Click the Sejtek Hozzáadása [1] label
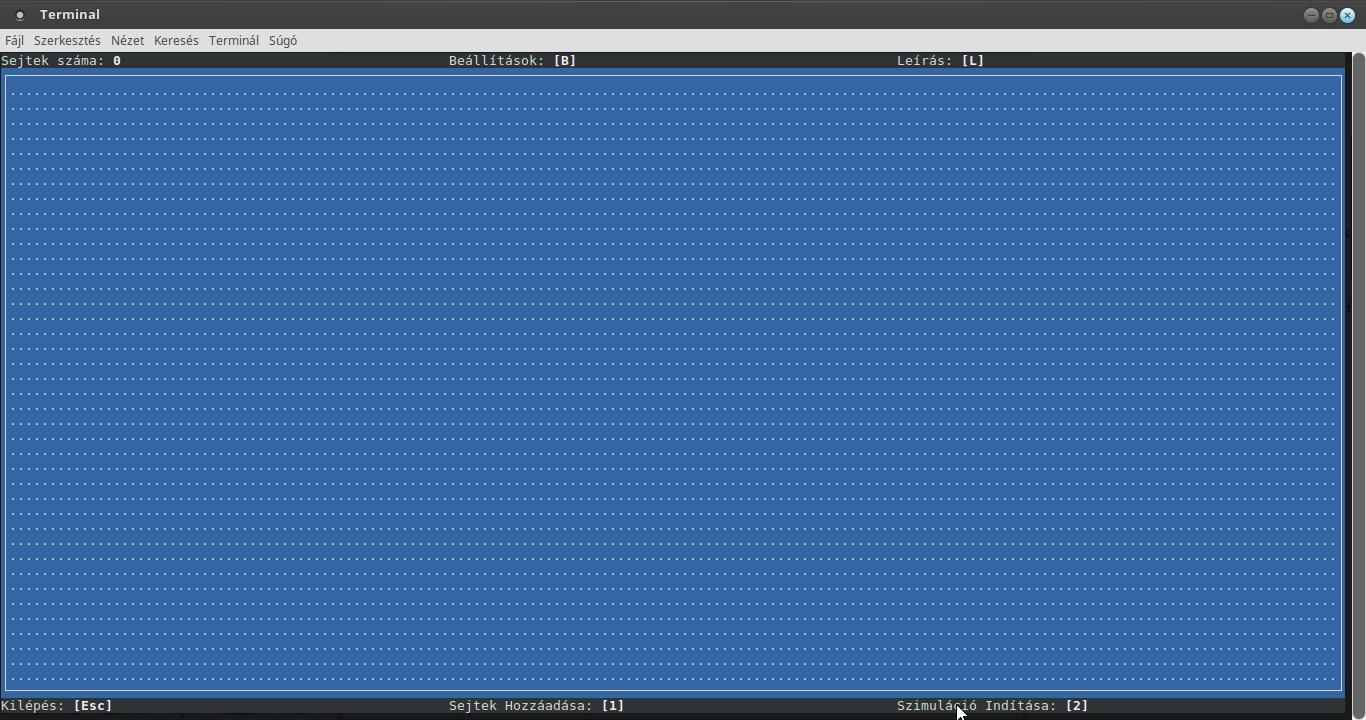This screenshot has height=720, width=1366. click(x=537, y=706)
